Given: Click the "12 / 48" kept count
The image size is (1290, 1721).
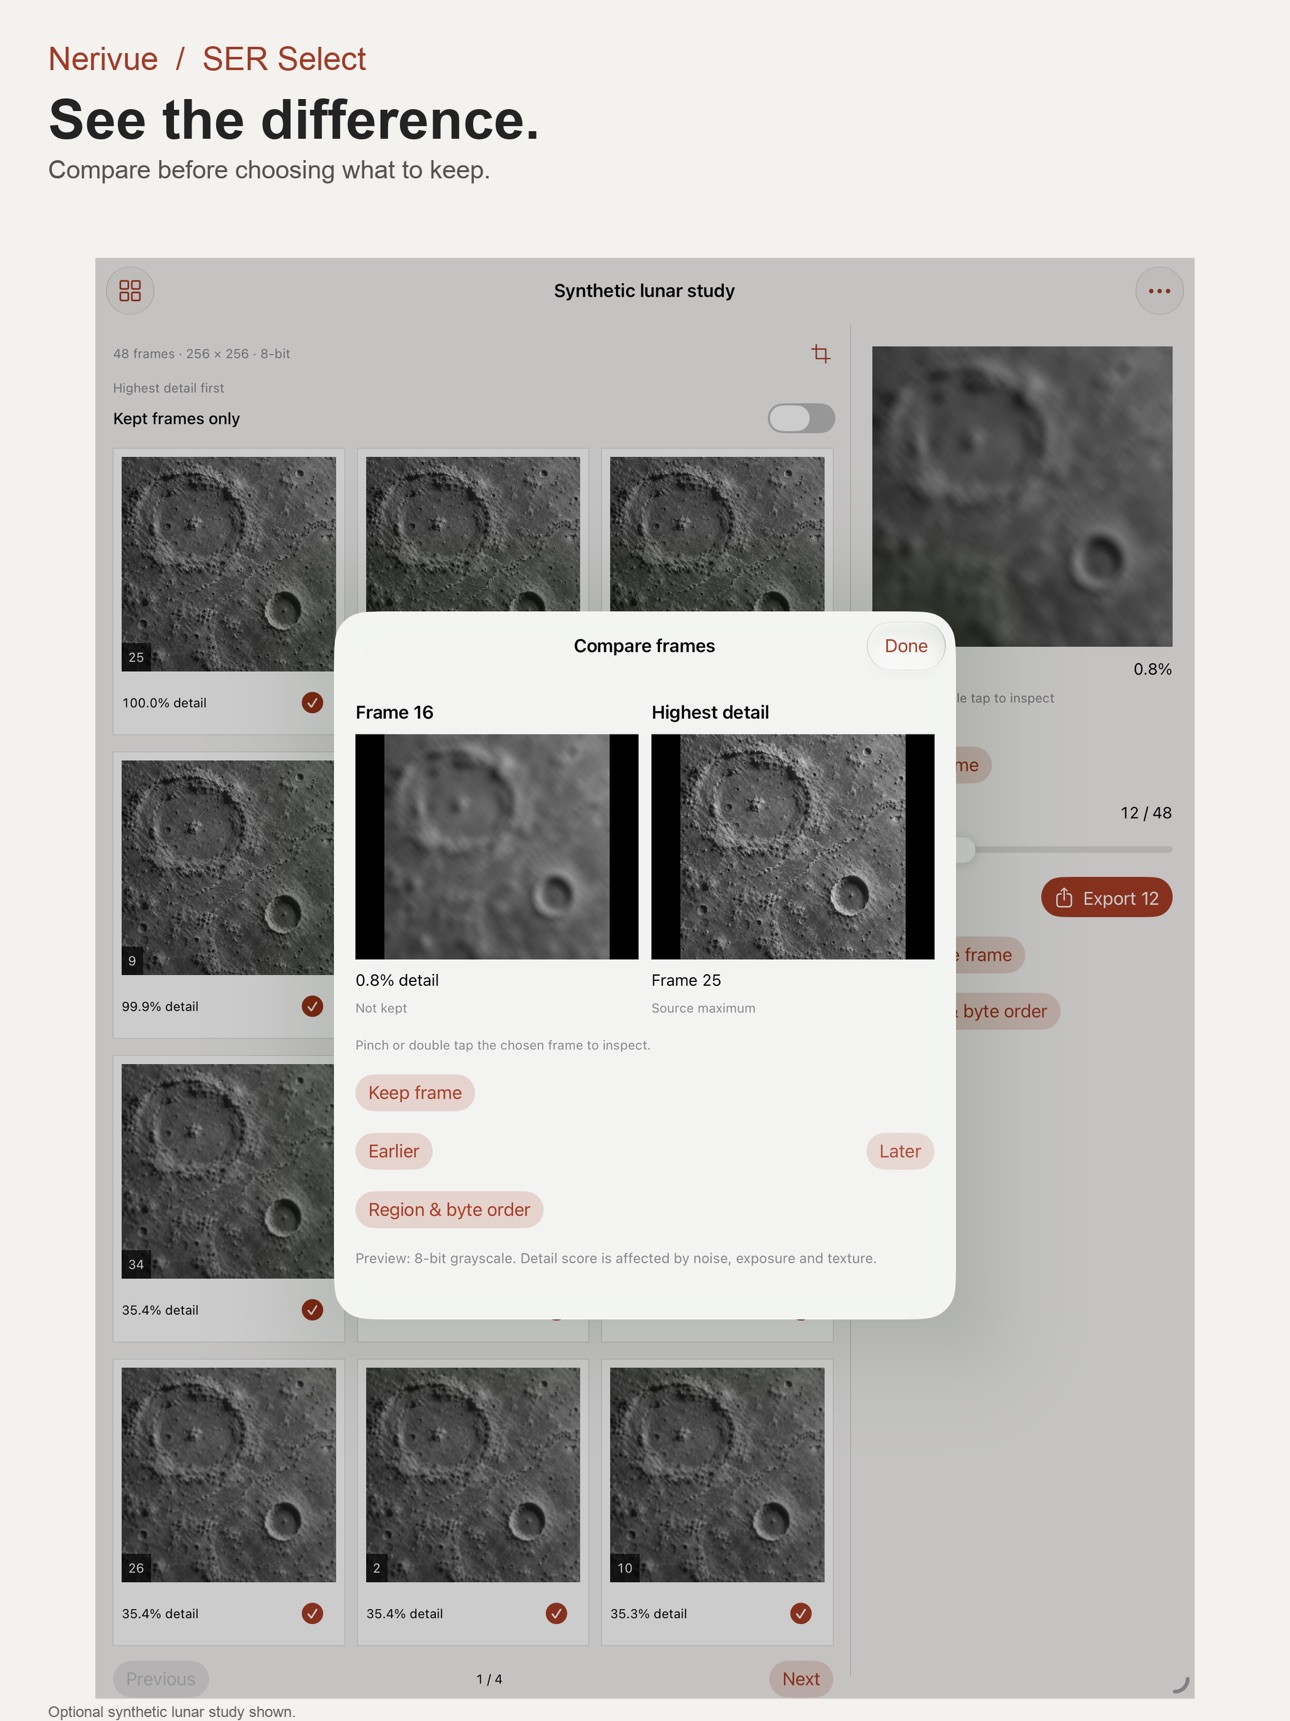Looking at the screenshot, I should pyautogui.click(x=1146, y=813).
